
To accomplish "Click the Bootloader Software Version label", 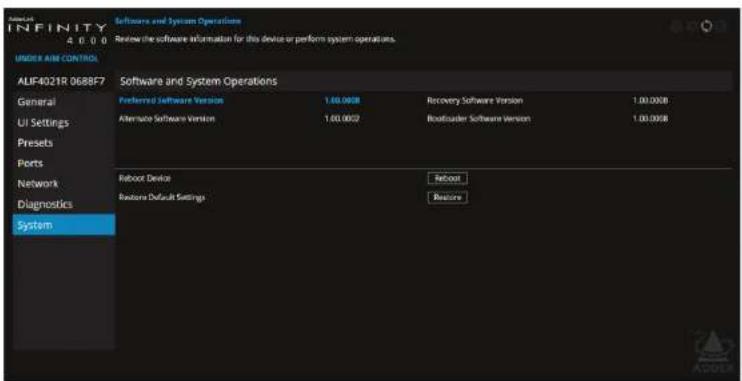I will (x=478, y=118).
